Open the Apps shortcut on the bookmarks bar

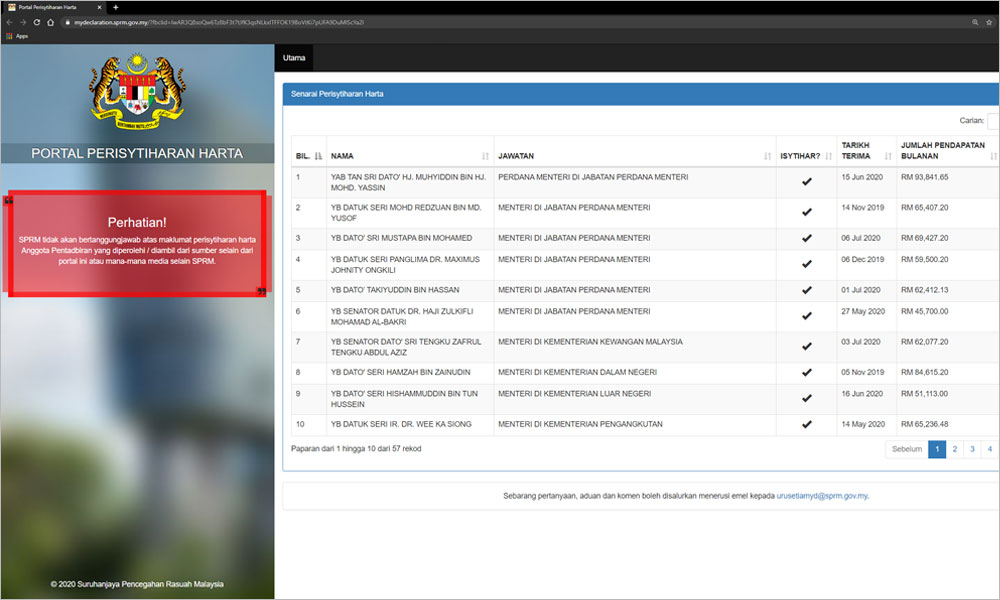15,35
